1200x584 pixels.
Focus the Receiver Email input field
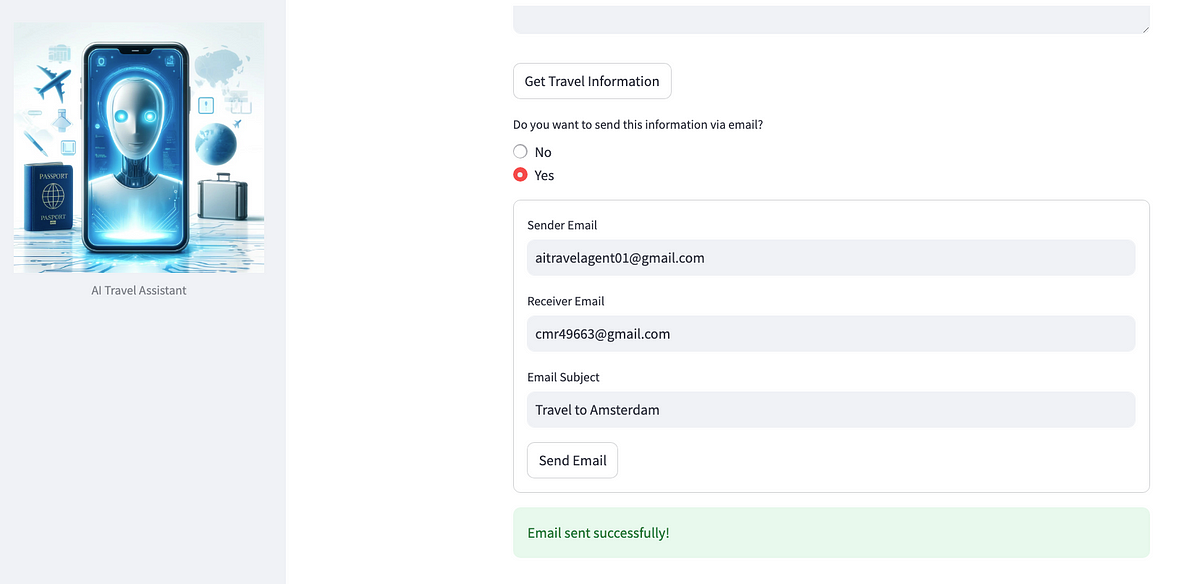pyautogui.click(x=830, y=334)
